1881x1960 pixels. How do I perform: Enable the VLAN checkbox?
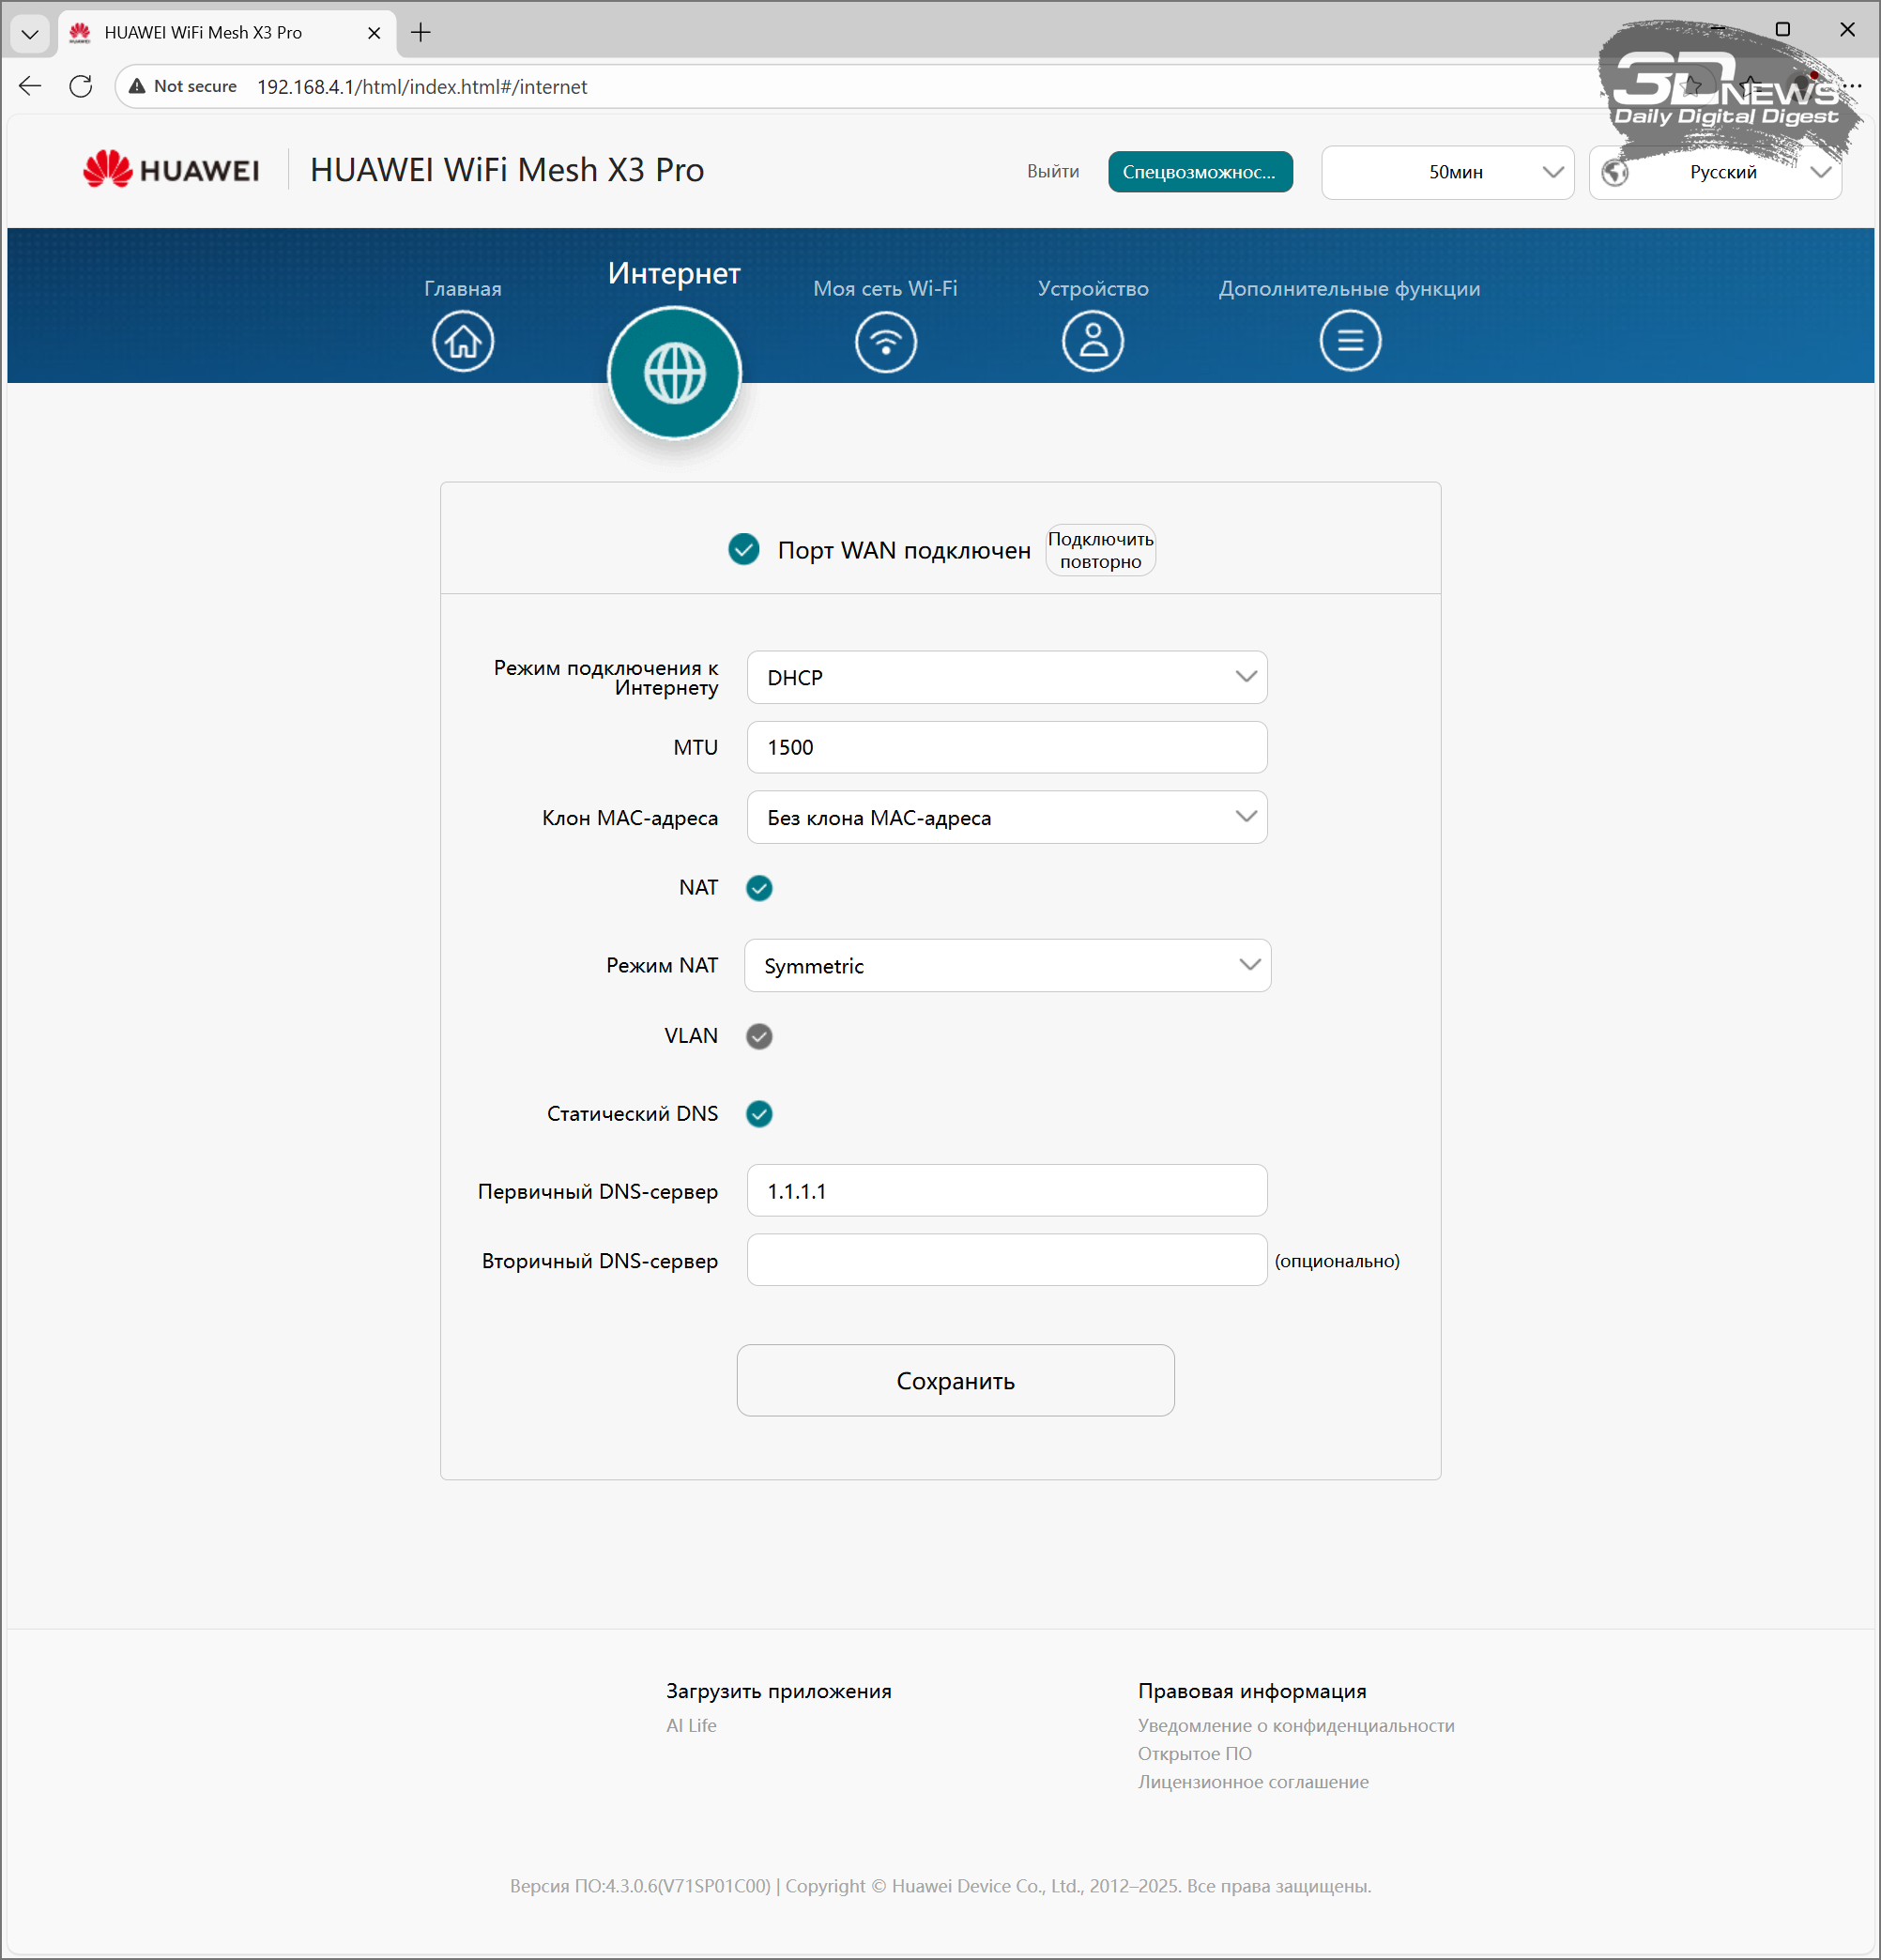point(759,1036)
